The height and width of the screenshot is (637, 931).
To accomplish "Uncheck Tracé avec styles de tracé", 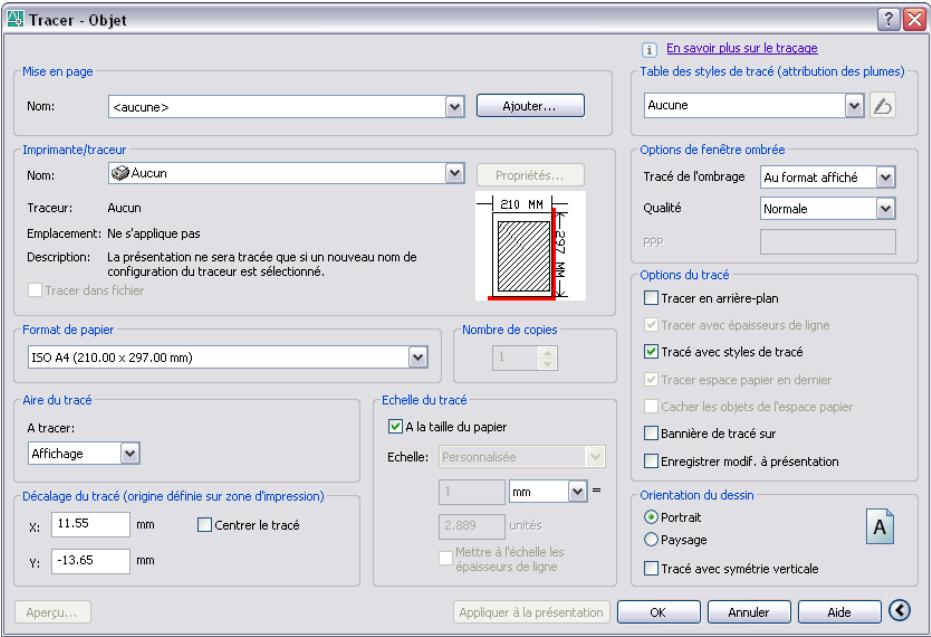I will (x=651, y=351).
